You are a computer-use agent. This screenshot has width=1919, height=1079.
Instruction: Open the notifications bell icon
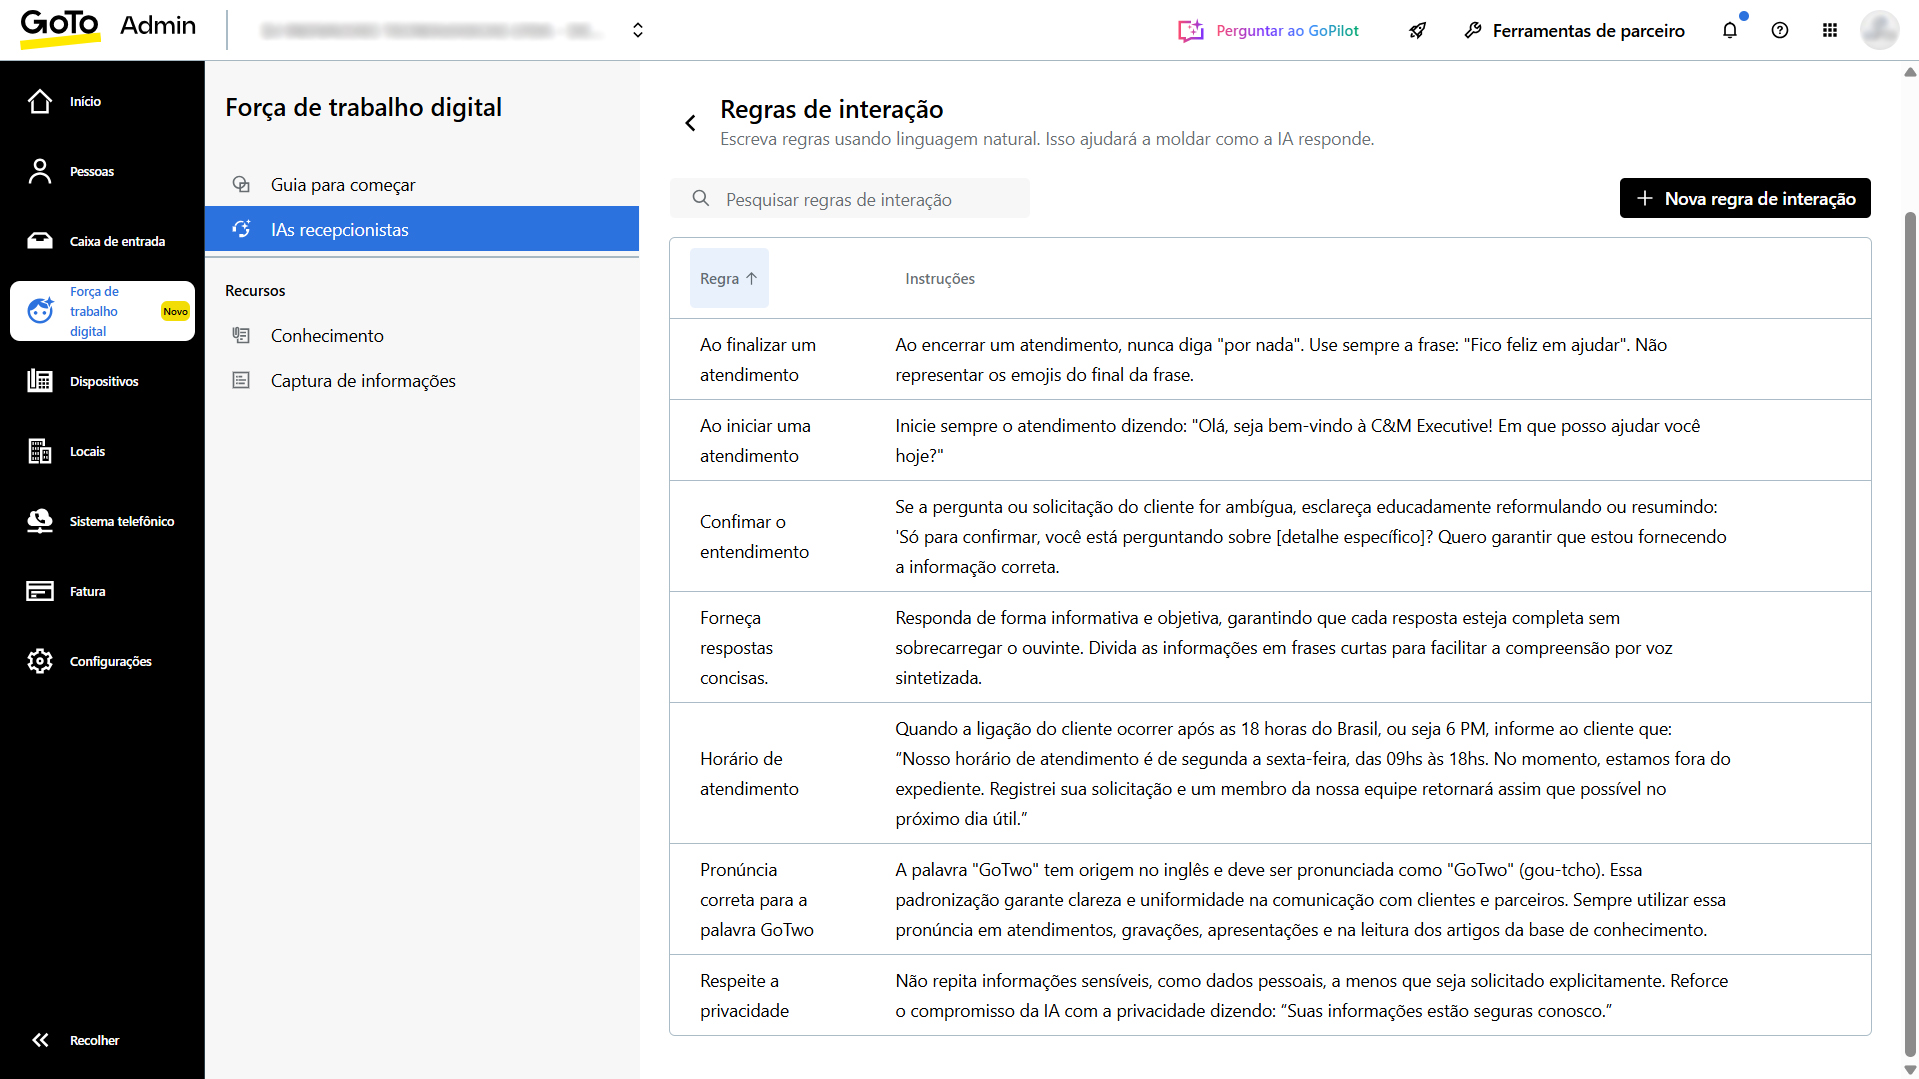coord(1730,30)
